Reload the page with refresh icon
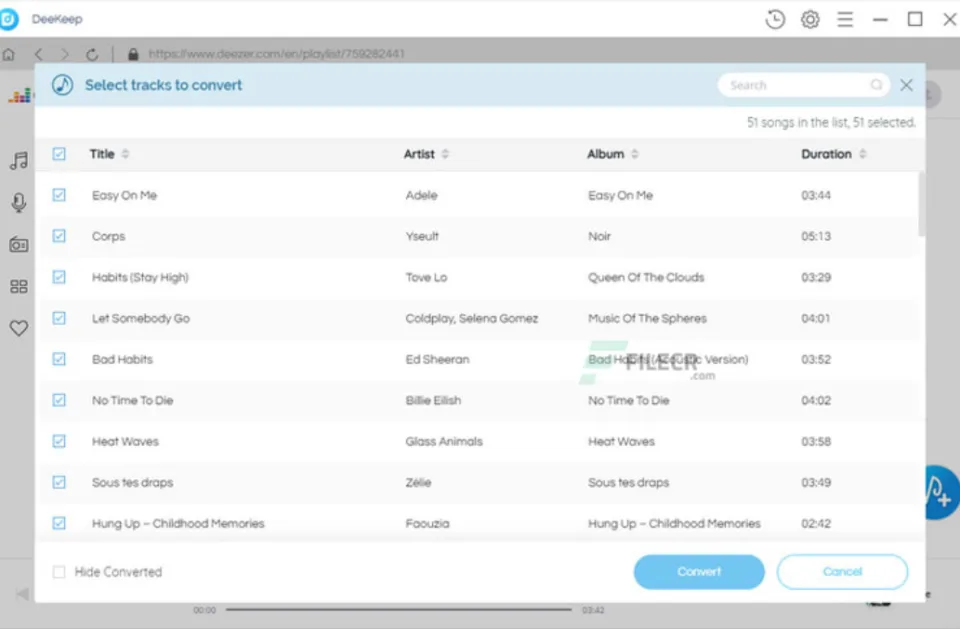Image resolution: width=960 pixels, height=629 pixels. point(92,55)
